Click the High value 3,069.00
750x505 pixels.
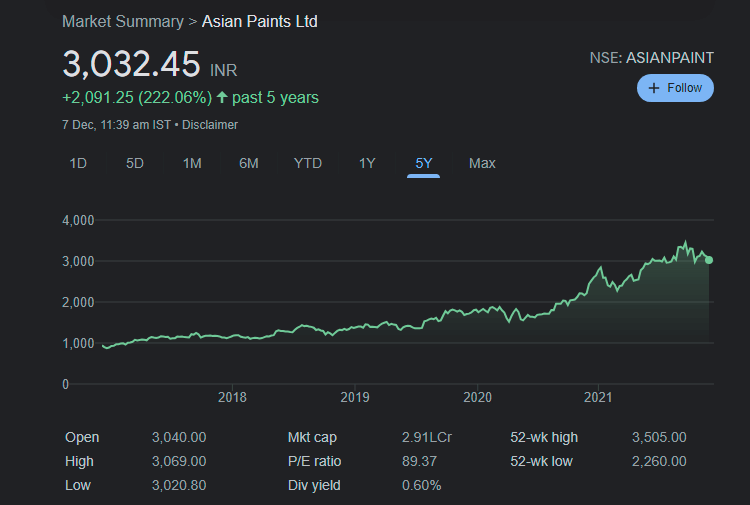(x=179, y=461)
